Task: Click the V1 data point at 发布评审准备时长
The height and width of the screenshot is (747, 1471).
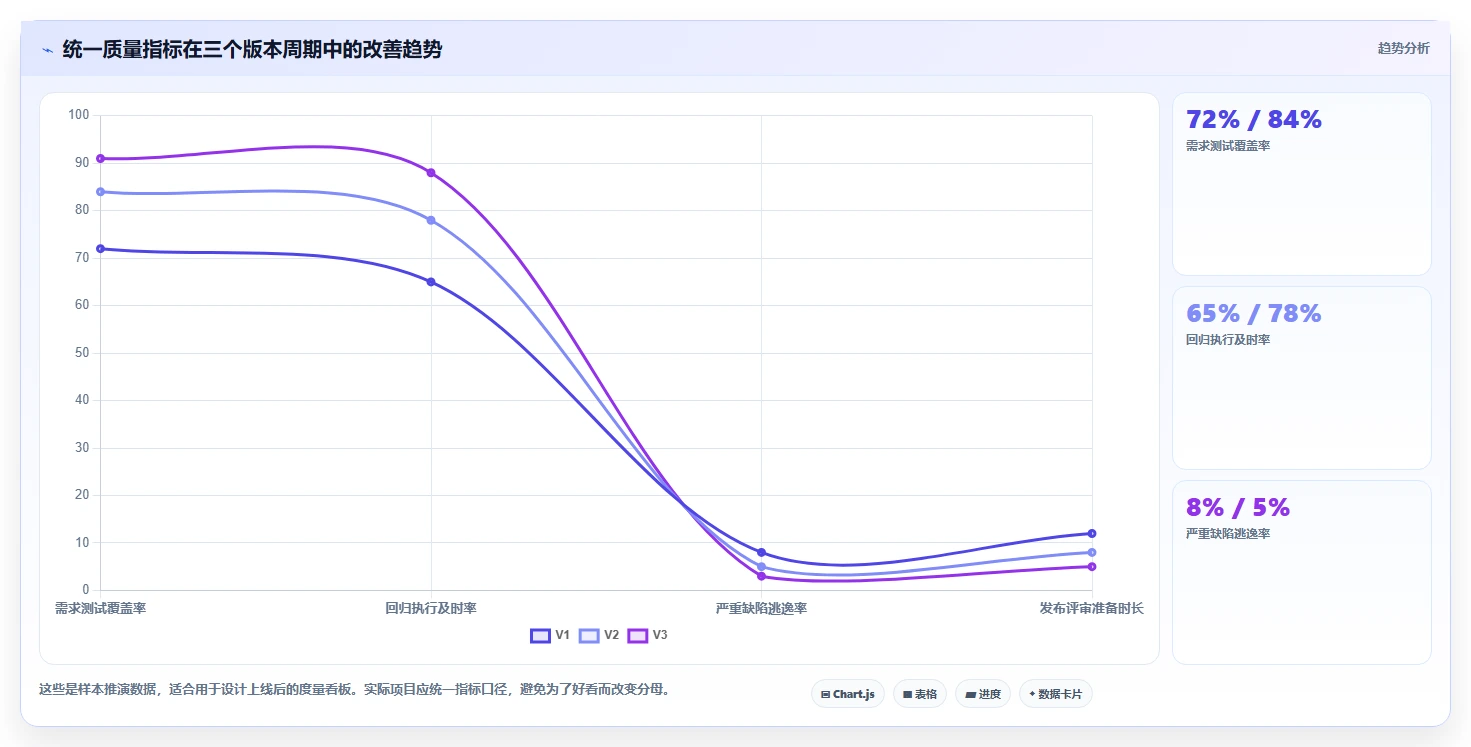Action: 1092,533
